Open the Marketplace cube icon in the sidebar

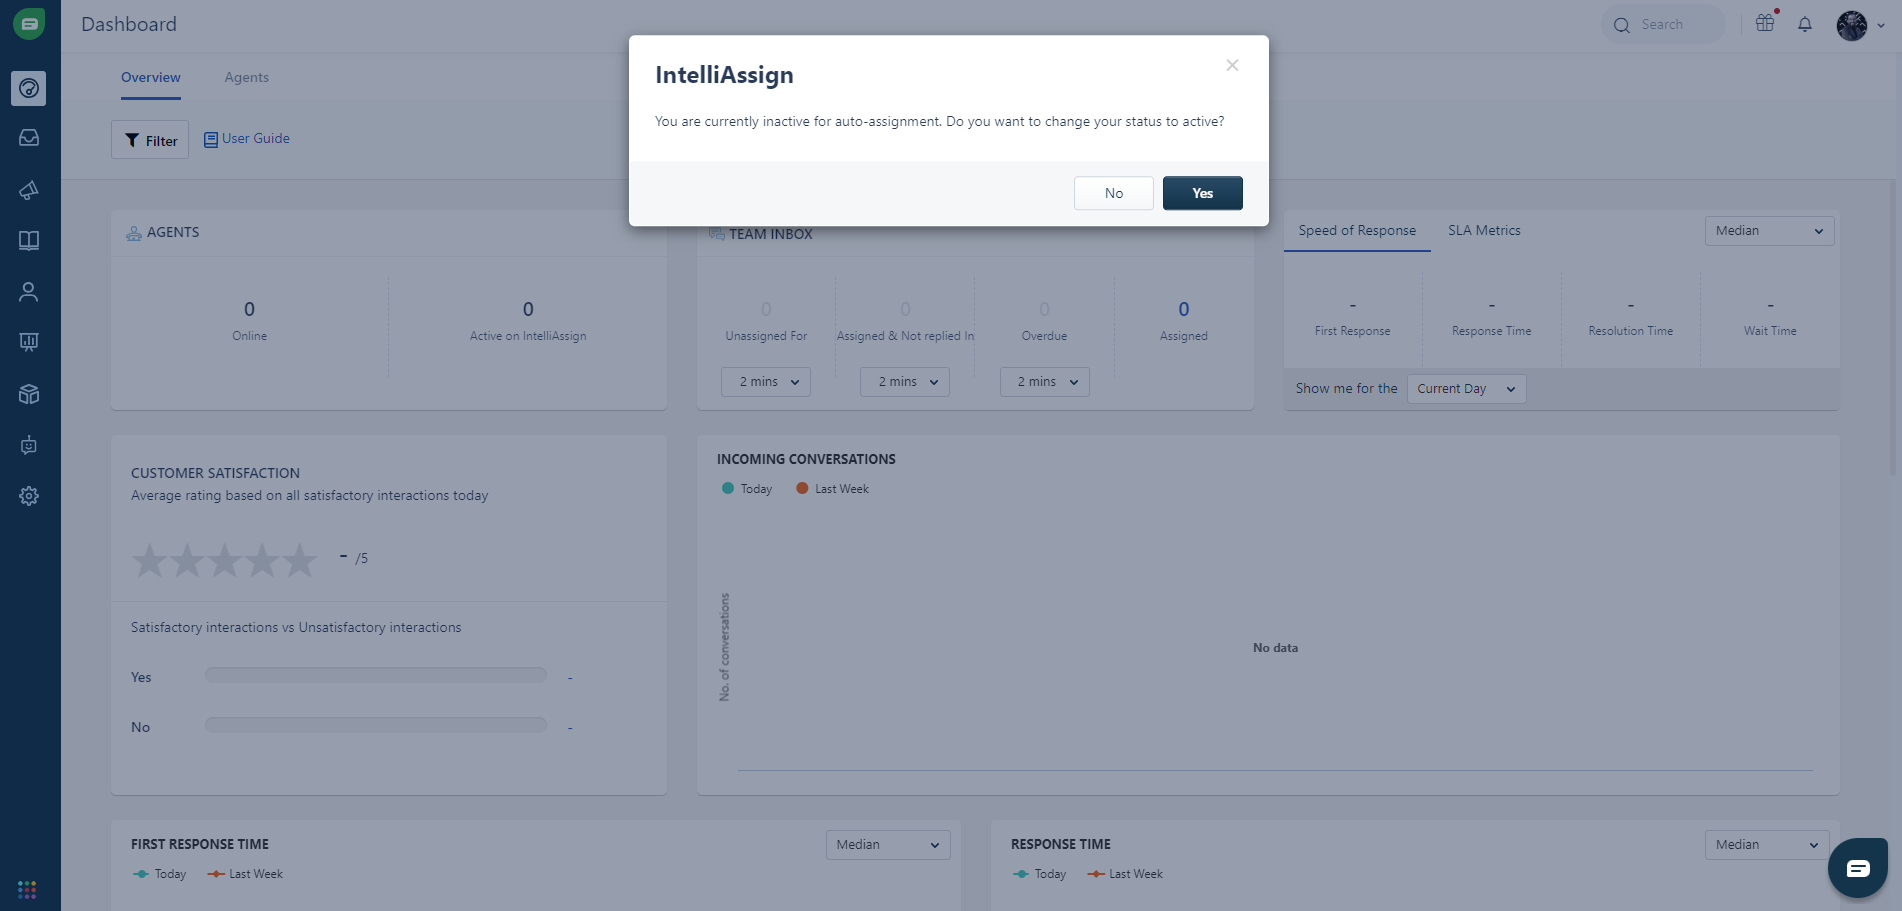click(29, 394)
